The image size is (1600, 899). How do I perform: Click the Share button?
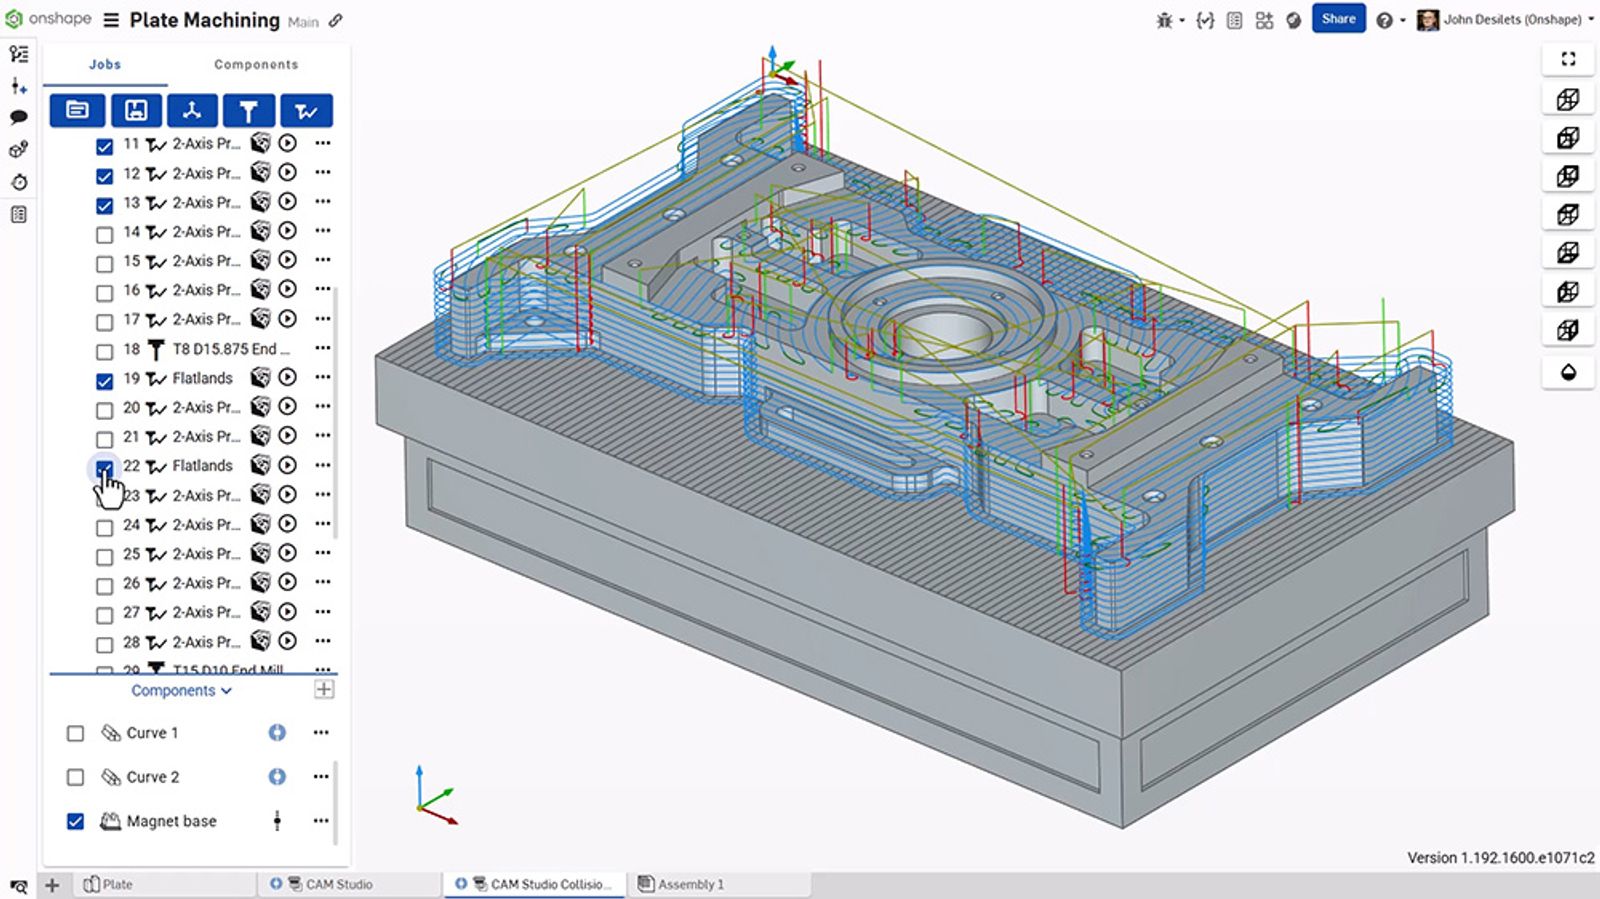click(1338, 19)
